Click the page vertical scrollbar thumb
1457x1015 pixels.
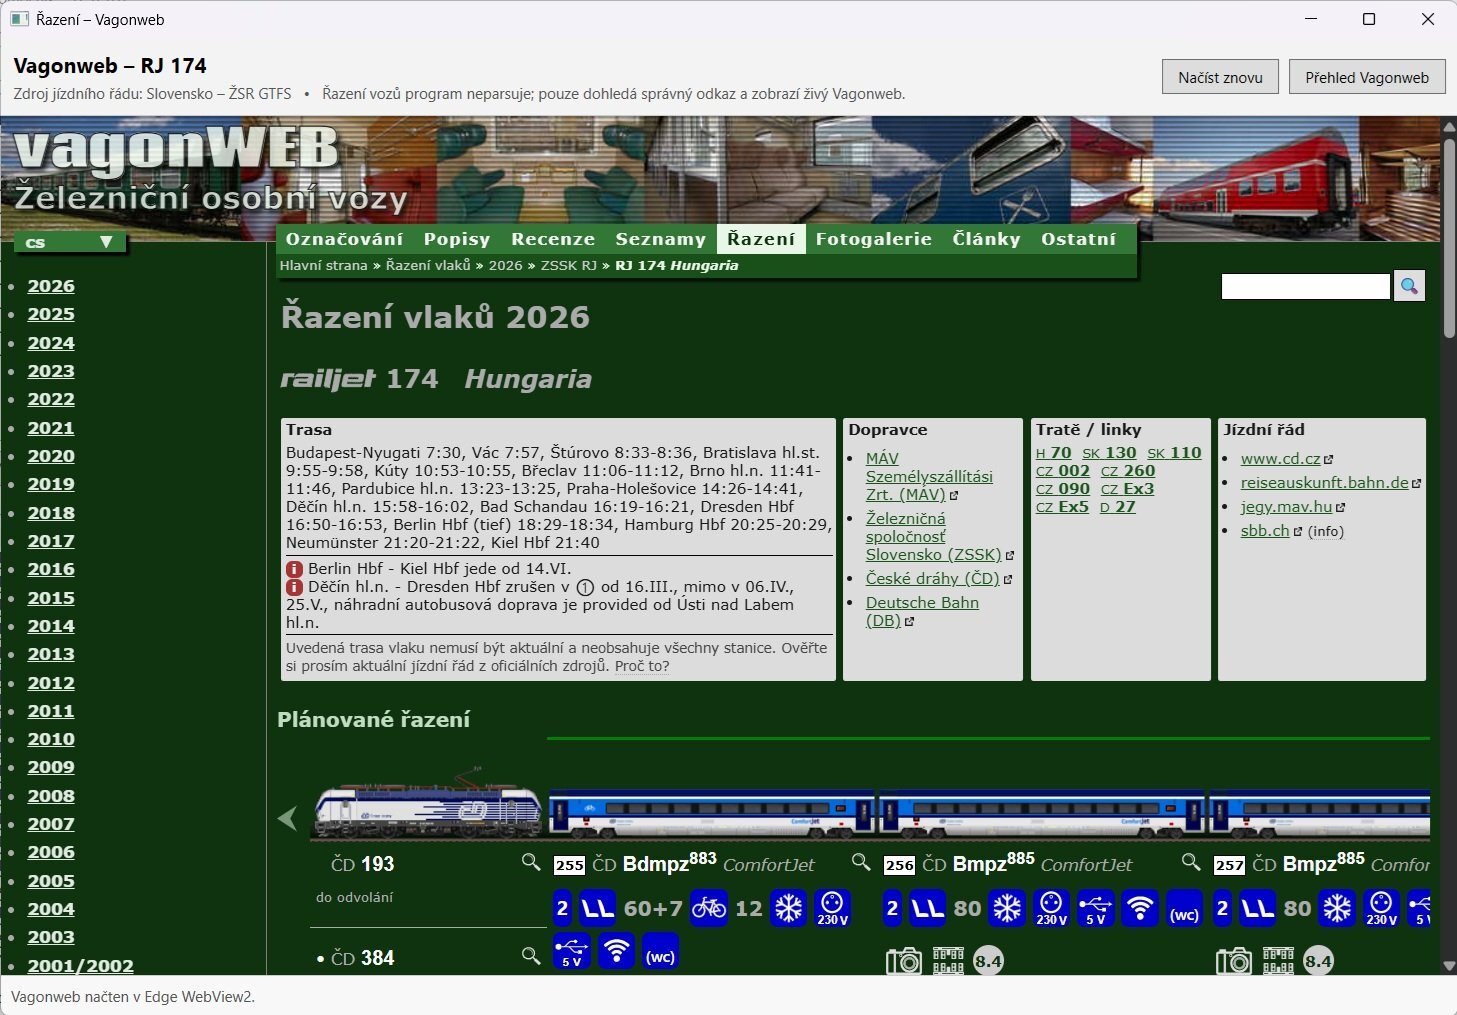pyautogui.click(x=1449, y=238)
